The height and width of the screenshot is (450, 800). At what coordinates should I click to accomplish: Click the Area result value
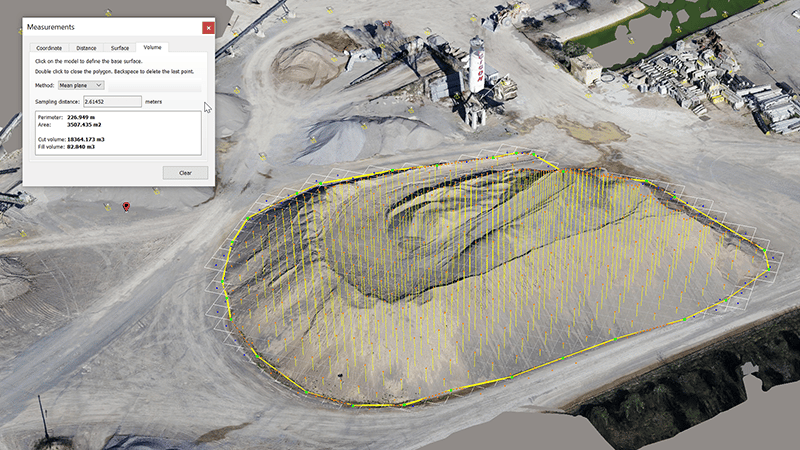(86, 125)
